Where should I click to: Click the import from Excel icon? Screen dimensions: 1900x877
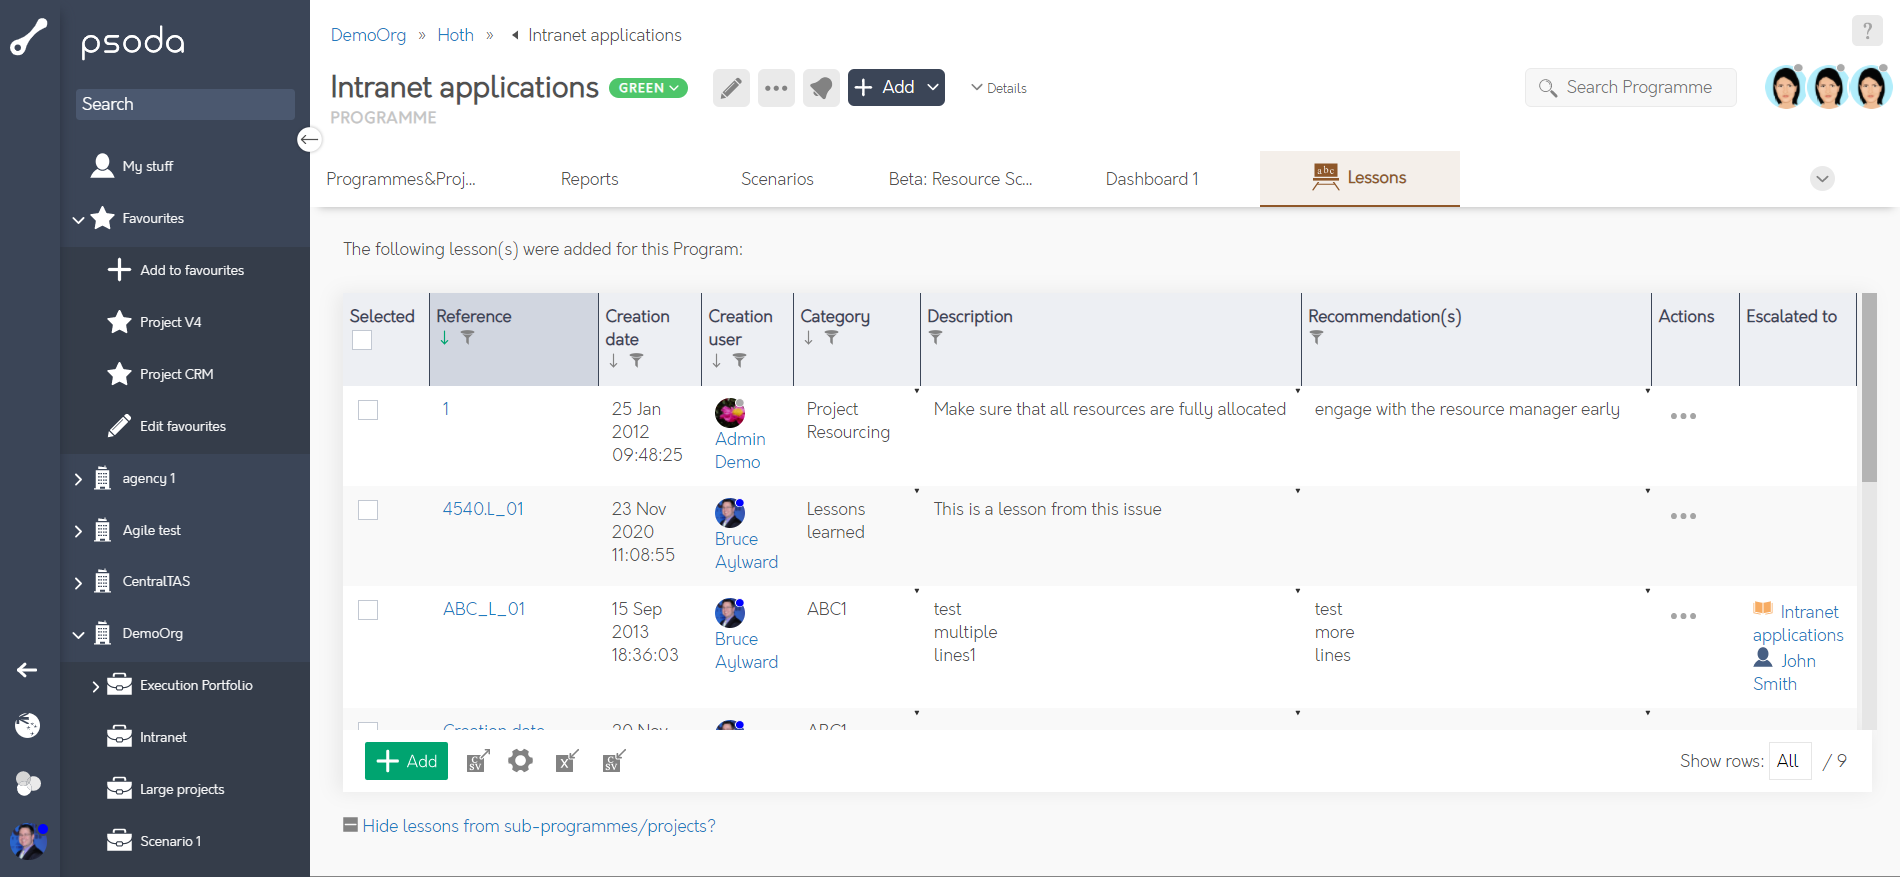[567, 762]
